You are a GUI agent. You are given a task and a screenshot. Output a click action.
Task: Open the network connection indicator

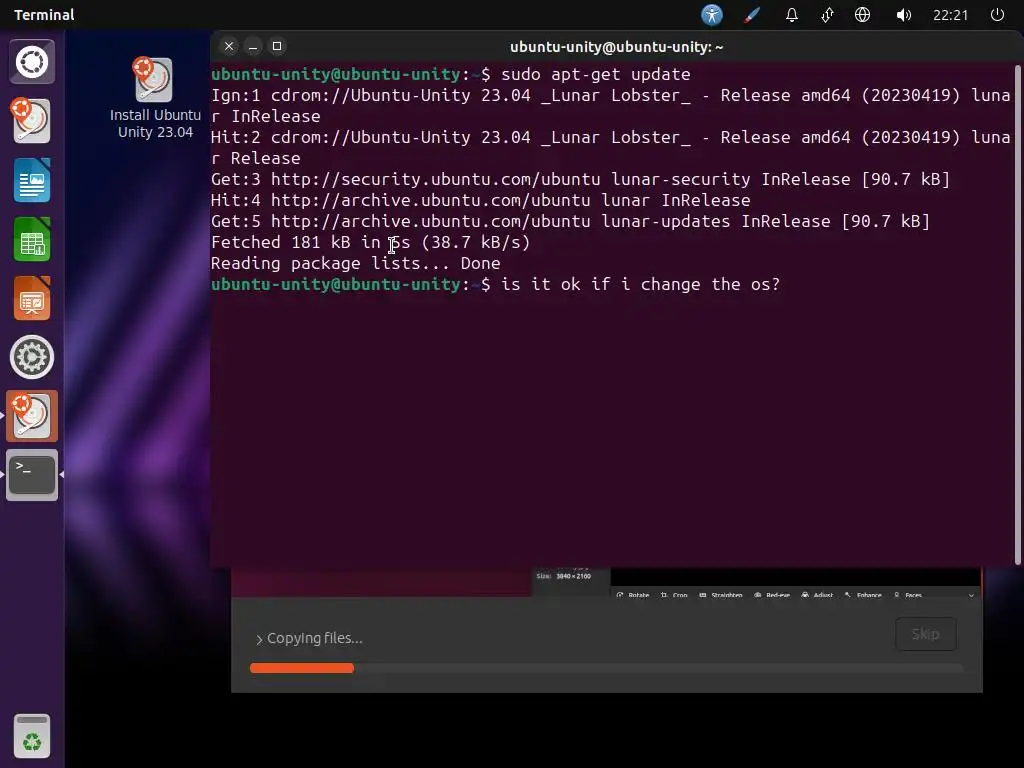(827, 14)
